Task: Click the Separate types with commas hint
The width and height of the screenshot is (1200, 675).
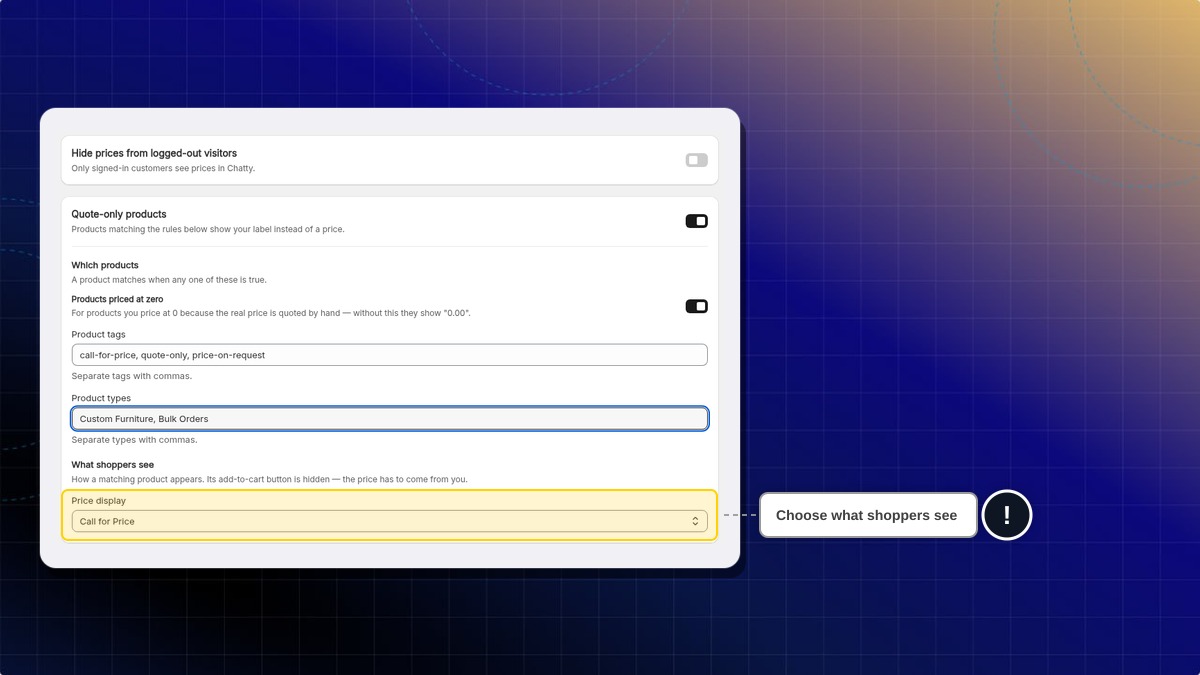Action: point(134,440)
